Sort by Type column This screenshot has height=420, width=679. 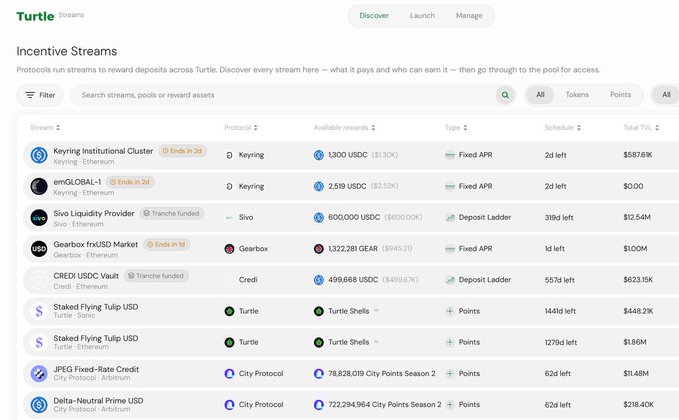(x=456, y=127)
